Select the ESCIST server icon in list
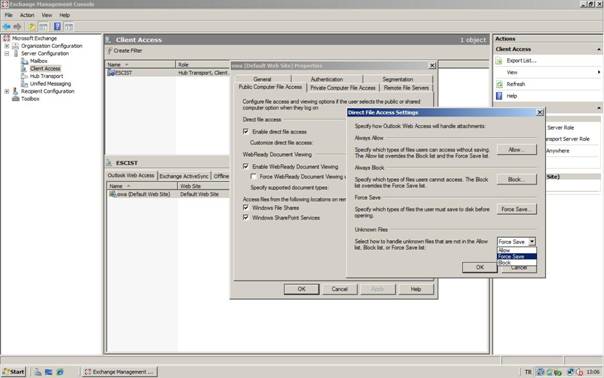The height and width of the screenshot is (378, 604). [x=111, y=72]
